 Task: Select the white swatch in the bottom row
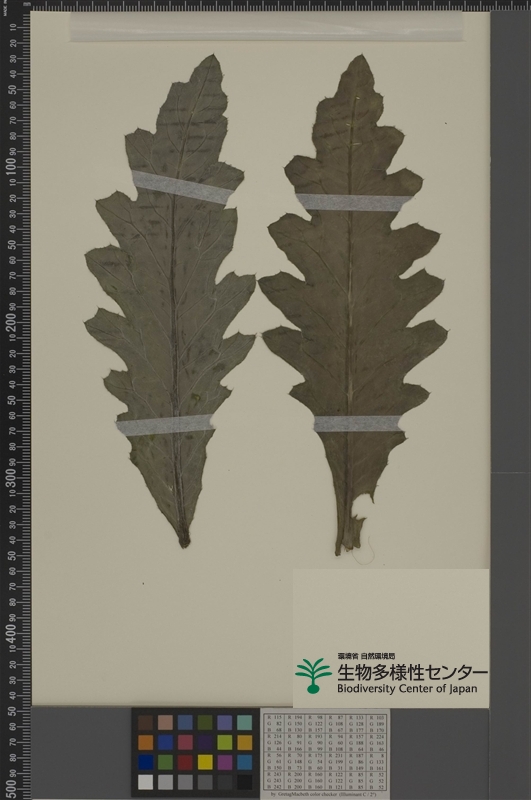pos(145,782)
